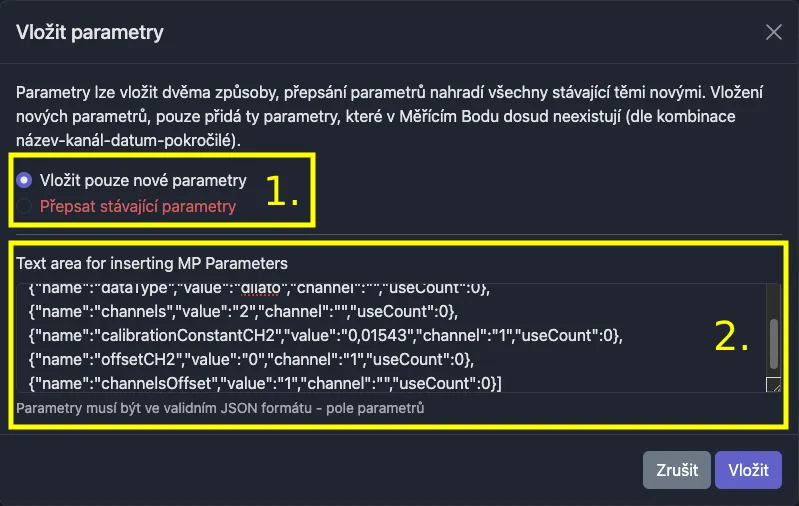The image size is (799, 506).
Task: Click the JSON format hint below the textarea
Action: tap(219, 408)
